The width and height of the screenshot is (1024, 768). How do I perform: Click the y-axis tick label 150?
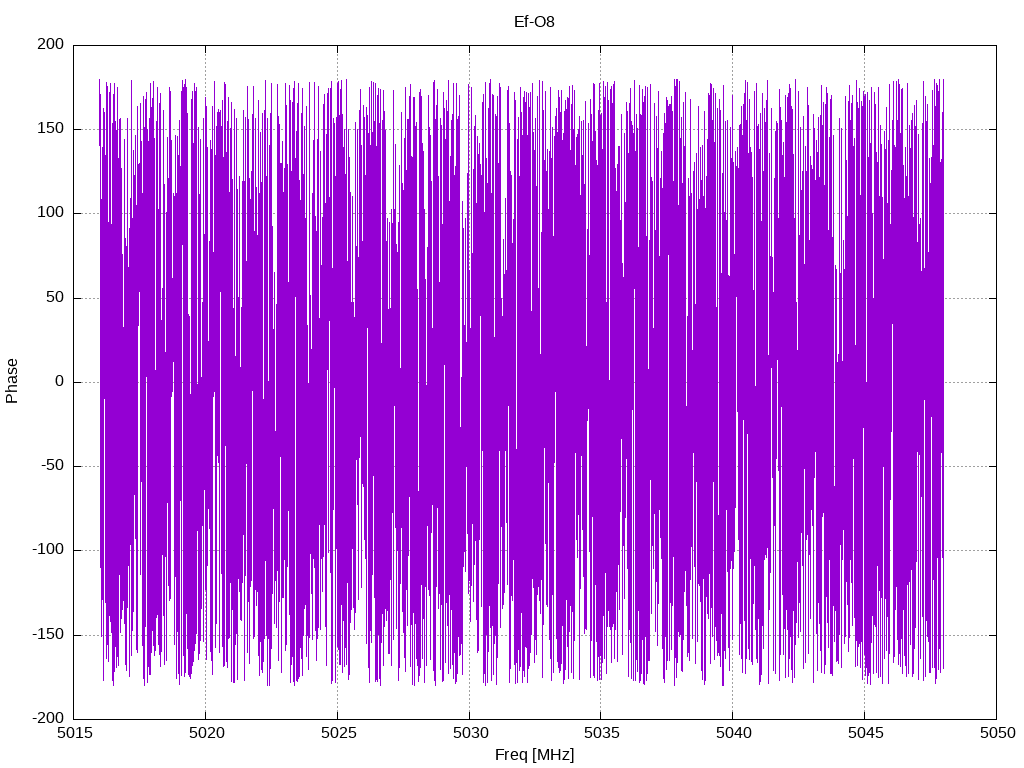pyautogui.click(x=51, y=129)
